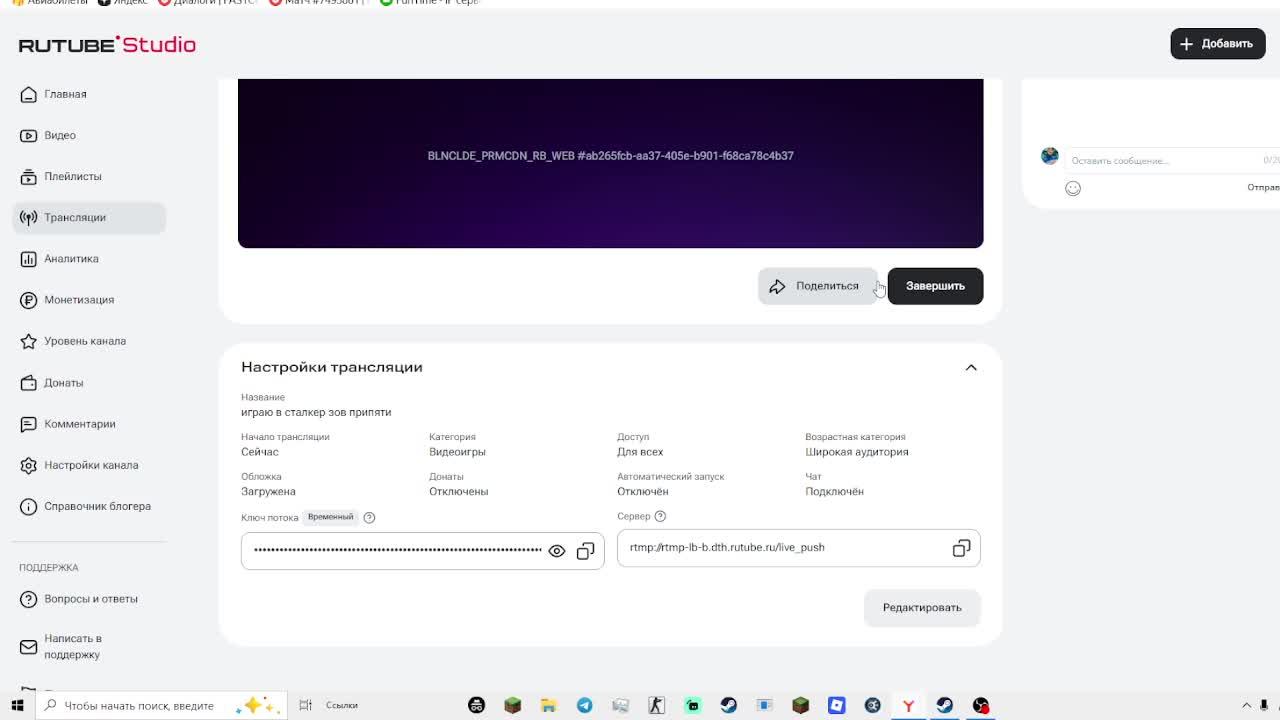
Task: Copy the stream key
Action: pyautogui.click(x=585, y=551)
